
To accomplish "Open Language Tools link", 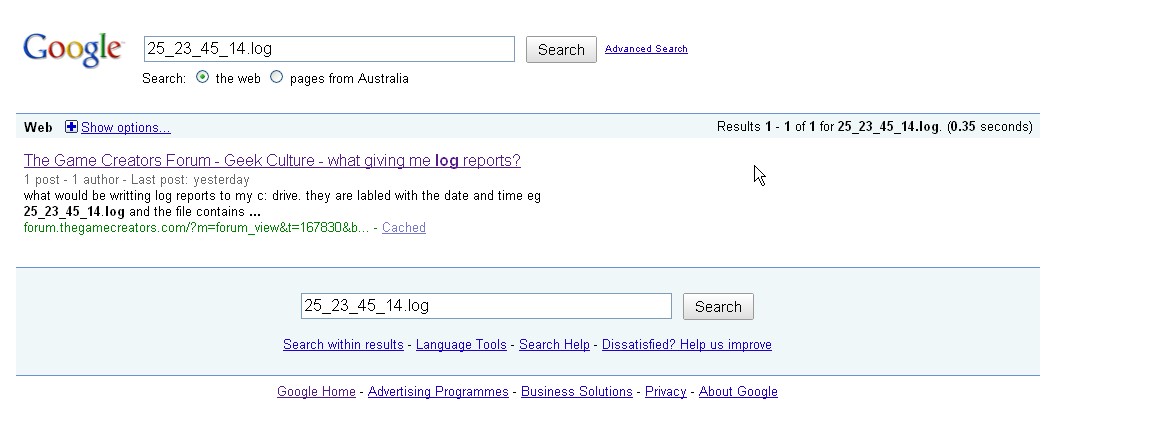I will point(461,345).
